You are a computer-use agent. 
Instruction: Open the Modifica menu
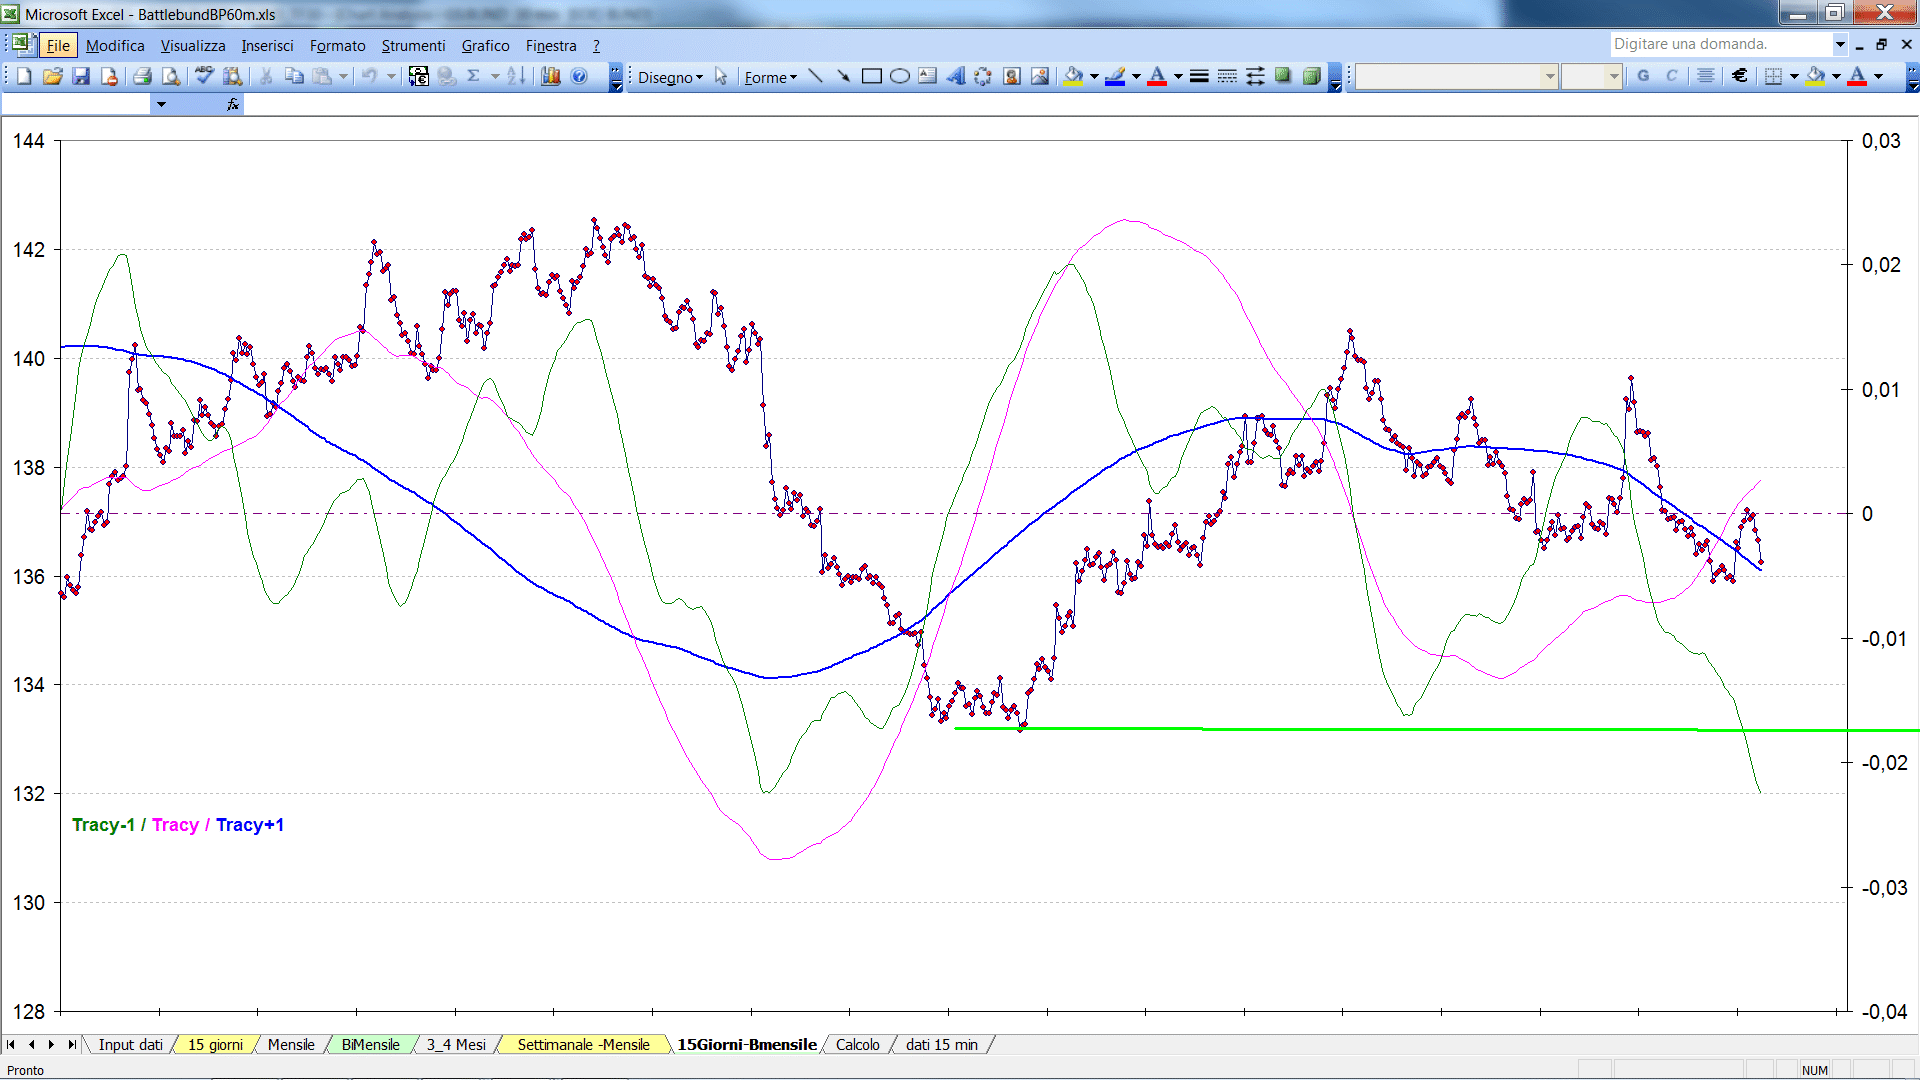[x=115, y=45]
